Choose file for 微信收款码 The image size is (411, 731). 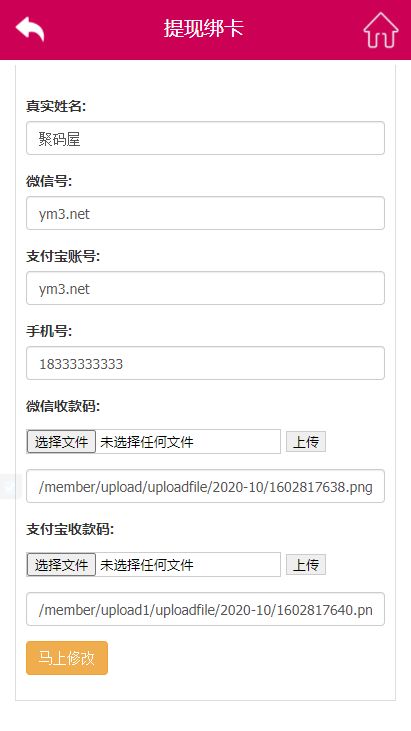click(62, 441)
